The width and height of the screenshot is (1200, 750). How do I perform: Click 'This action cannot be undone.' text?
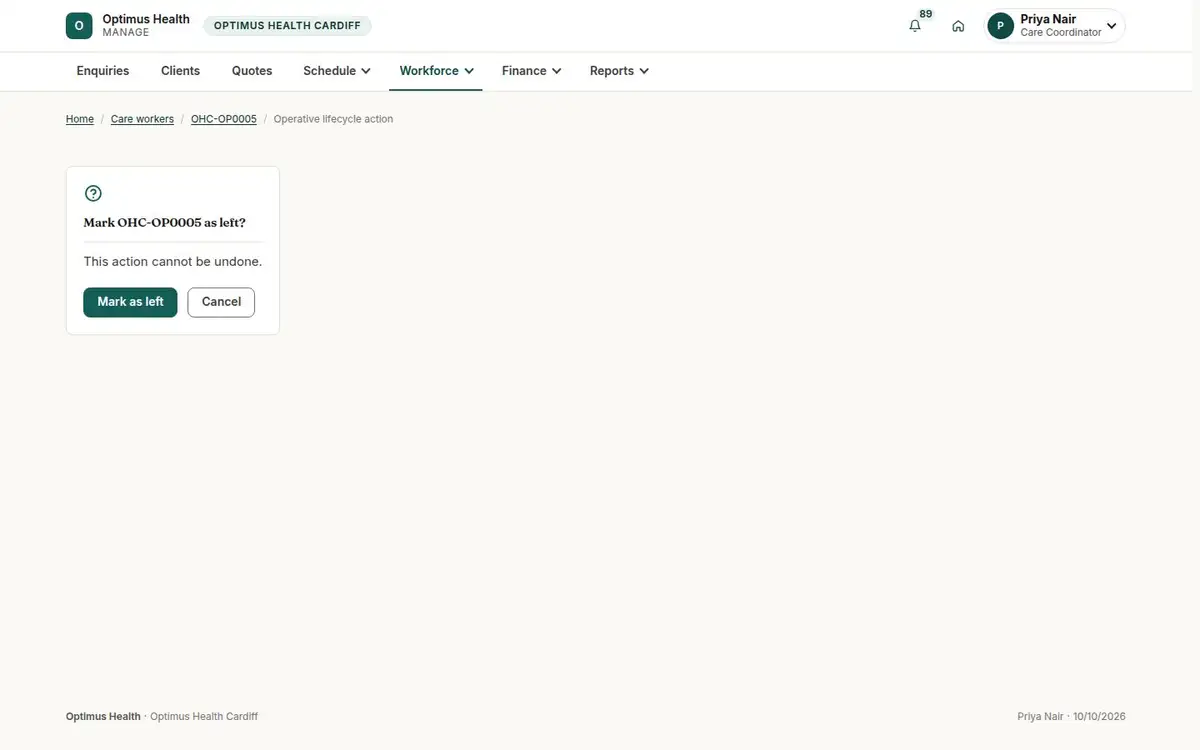[x=173, y=262]
